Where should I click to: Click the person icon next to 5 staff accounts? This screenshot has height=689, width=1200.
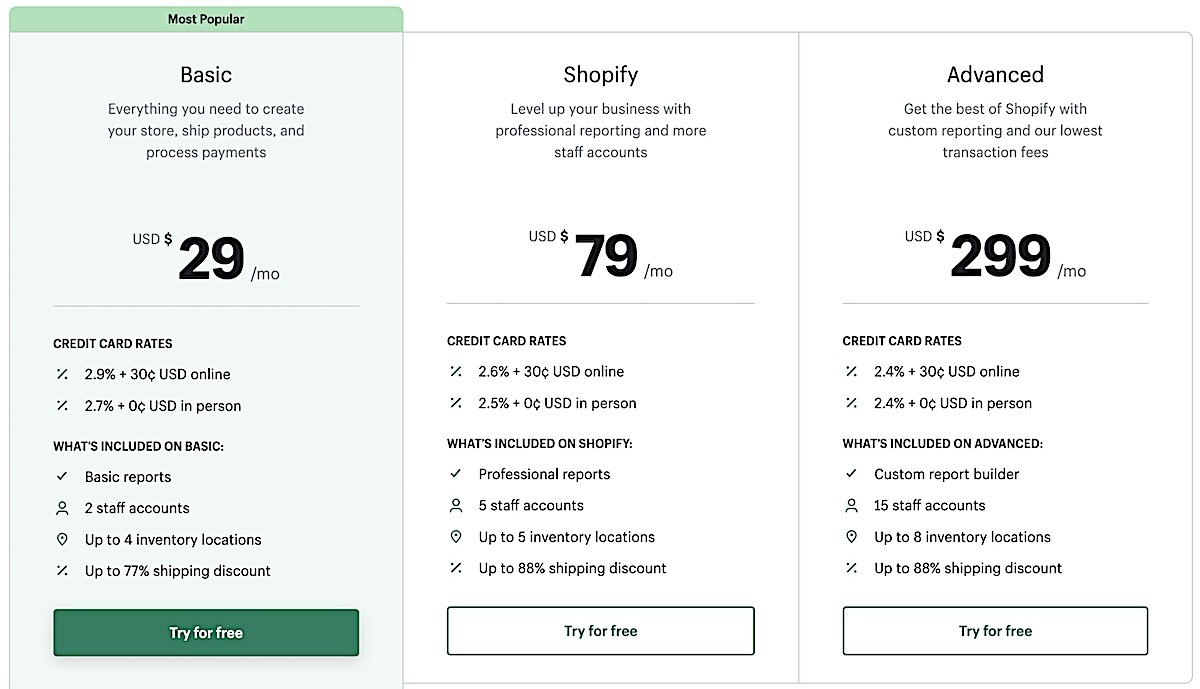tap(456, 505)
